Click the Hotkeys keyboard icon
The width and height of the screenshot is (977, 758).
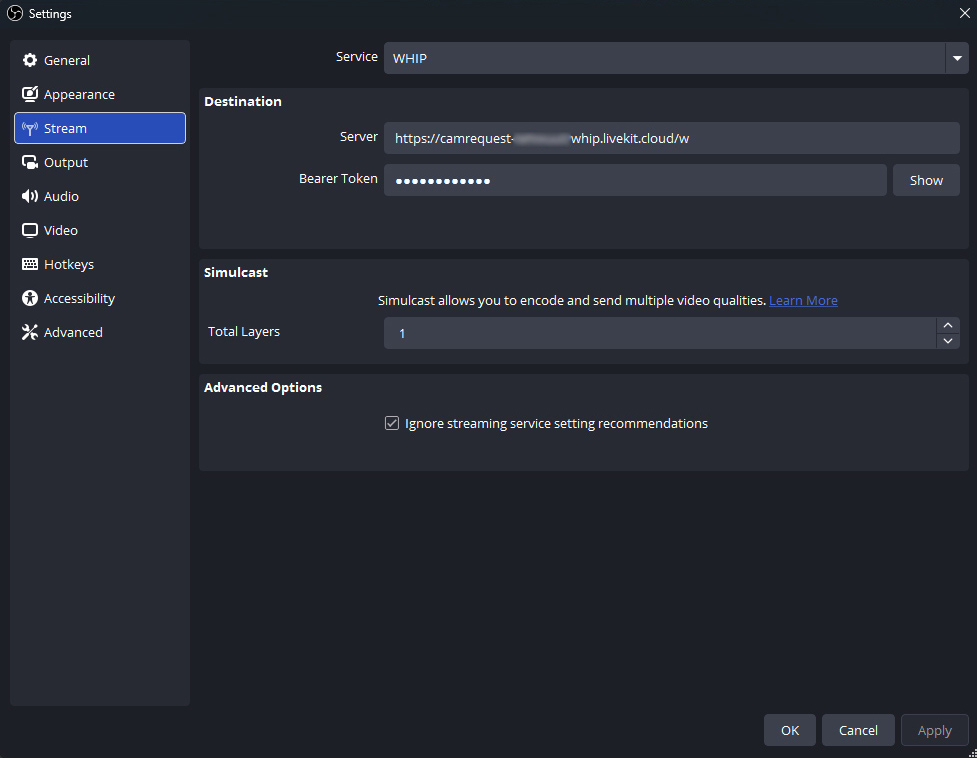point(30,264)
